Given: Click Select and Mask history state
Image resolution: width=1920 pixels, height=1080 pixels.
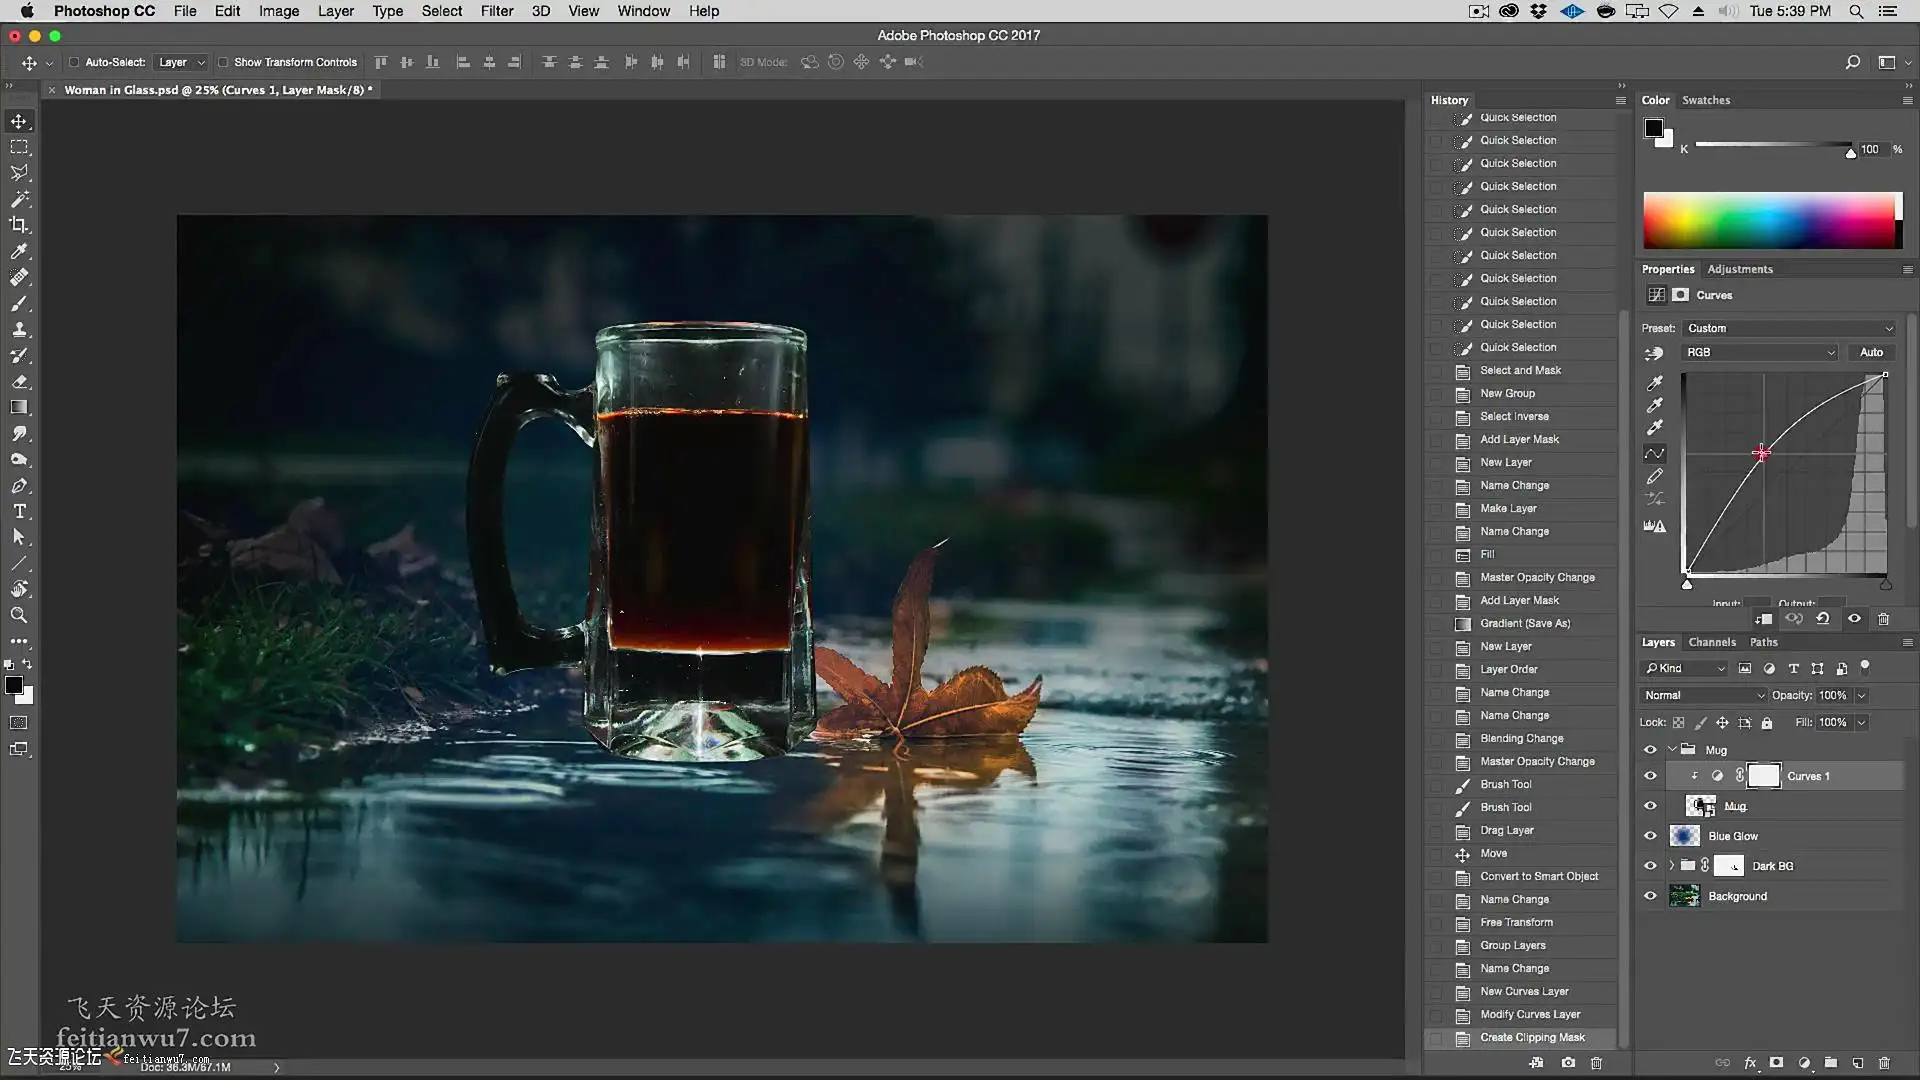Looking at the screenshot, I should [x=1520, y=370].
